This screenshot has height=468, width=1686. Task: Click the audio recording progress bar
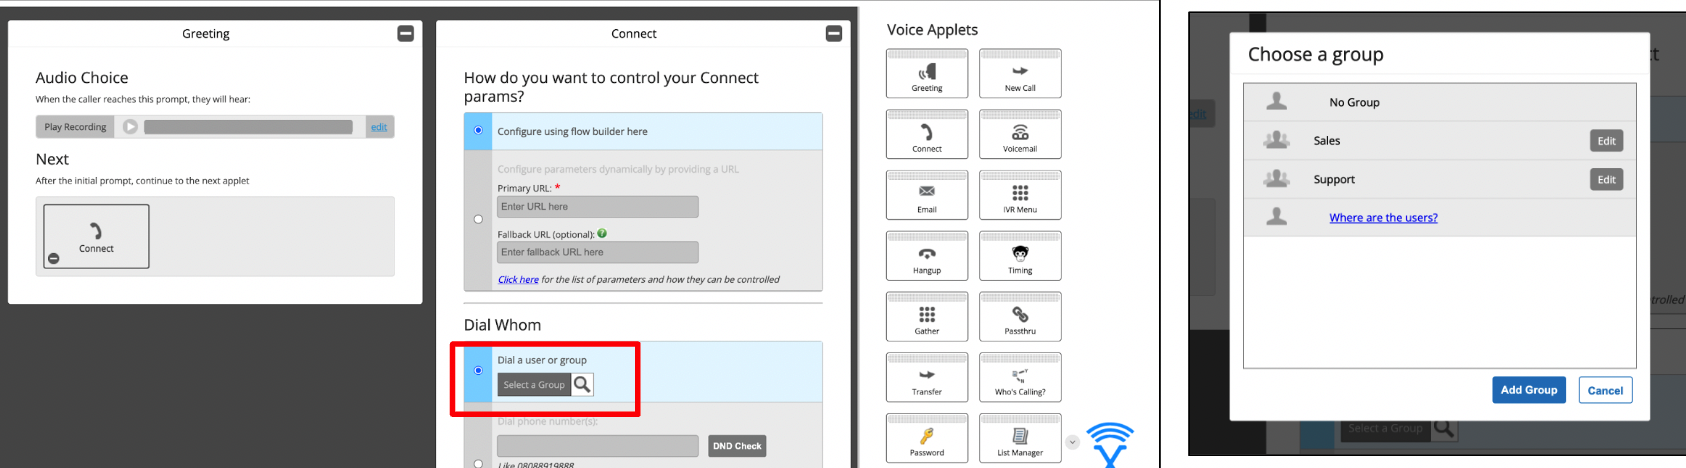point(248,127)
